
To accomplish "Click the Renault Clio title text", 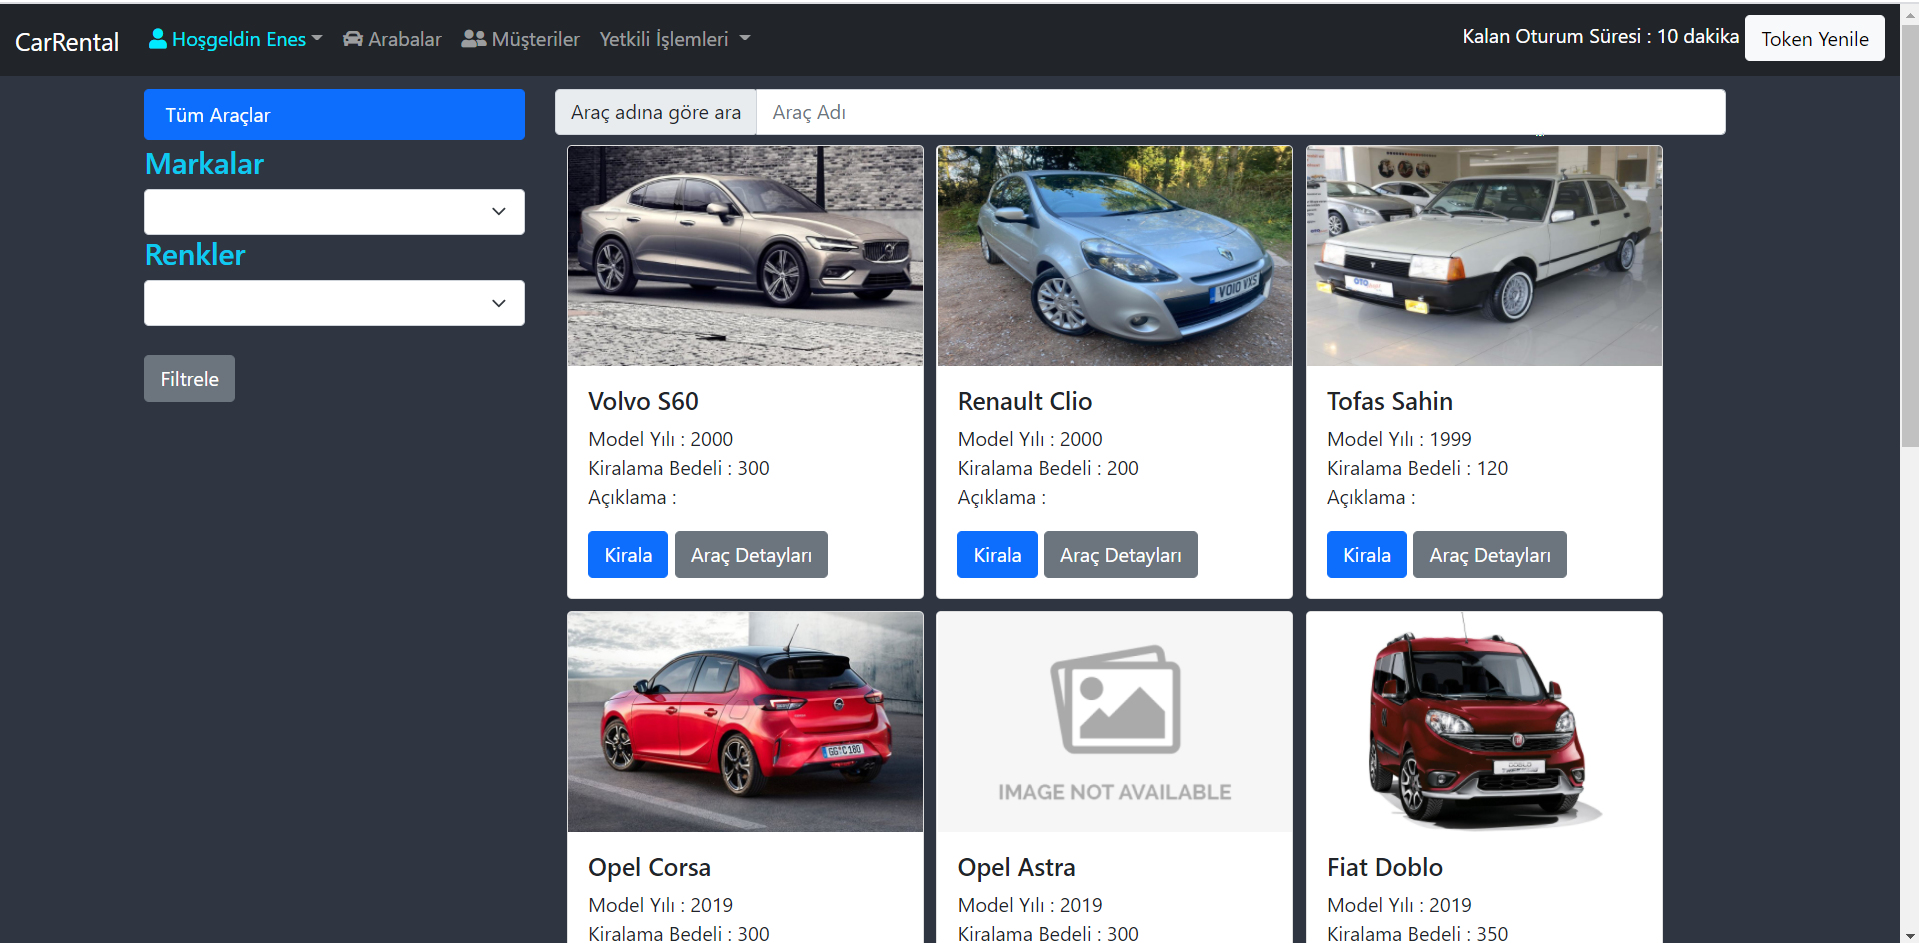I will click(1024, 401).
